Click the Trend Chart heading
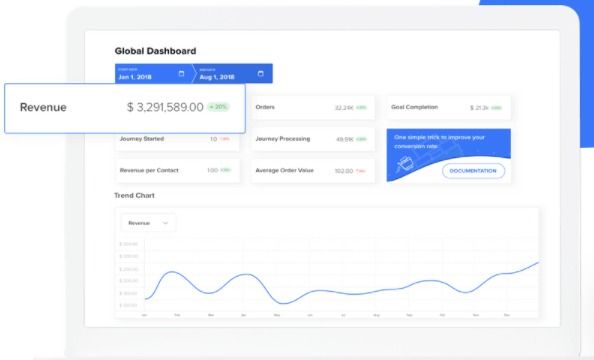The width and height of the screenshot is (594, 360). tap(134, 196)
